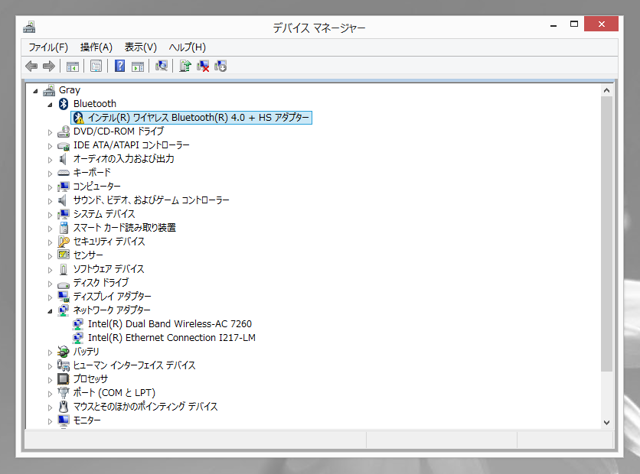
Task: Open the 操作(A) menu
Action: click(96, 47)
